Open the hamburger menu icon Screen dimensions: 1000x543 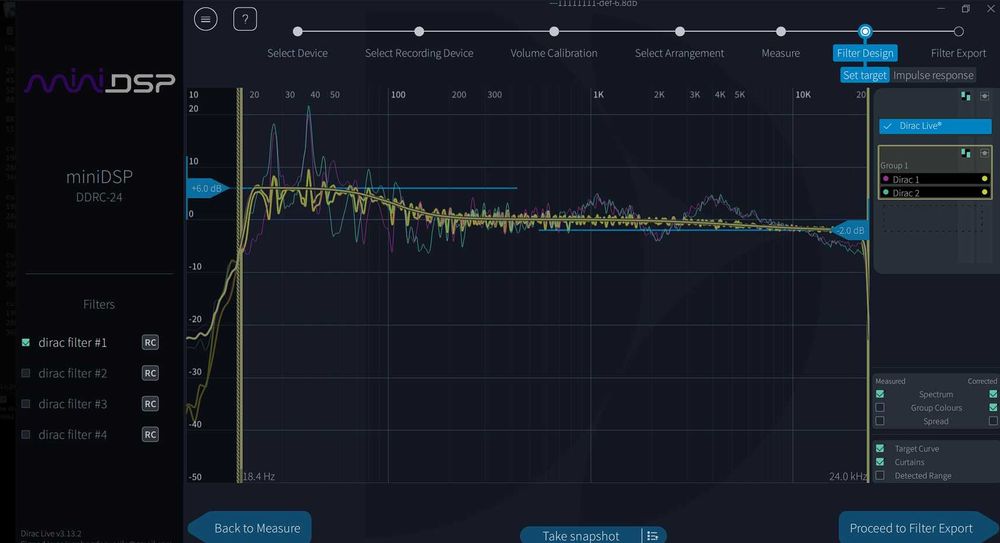[205, 19]
